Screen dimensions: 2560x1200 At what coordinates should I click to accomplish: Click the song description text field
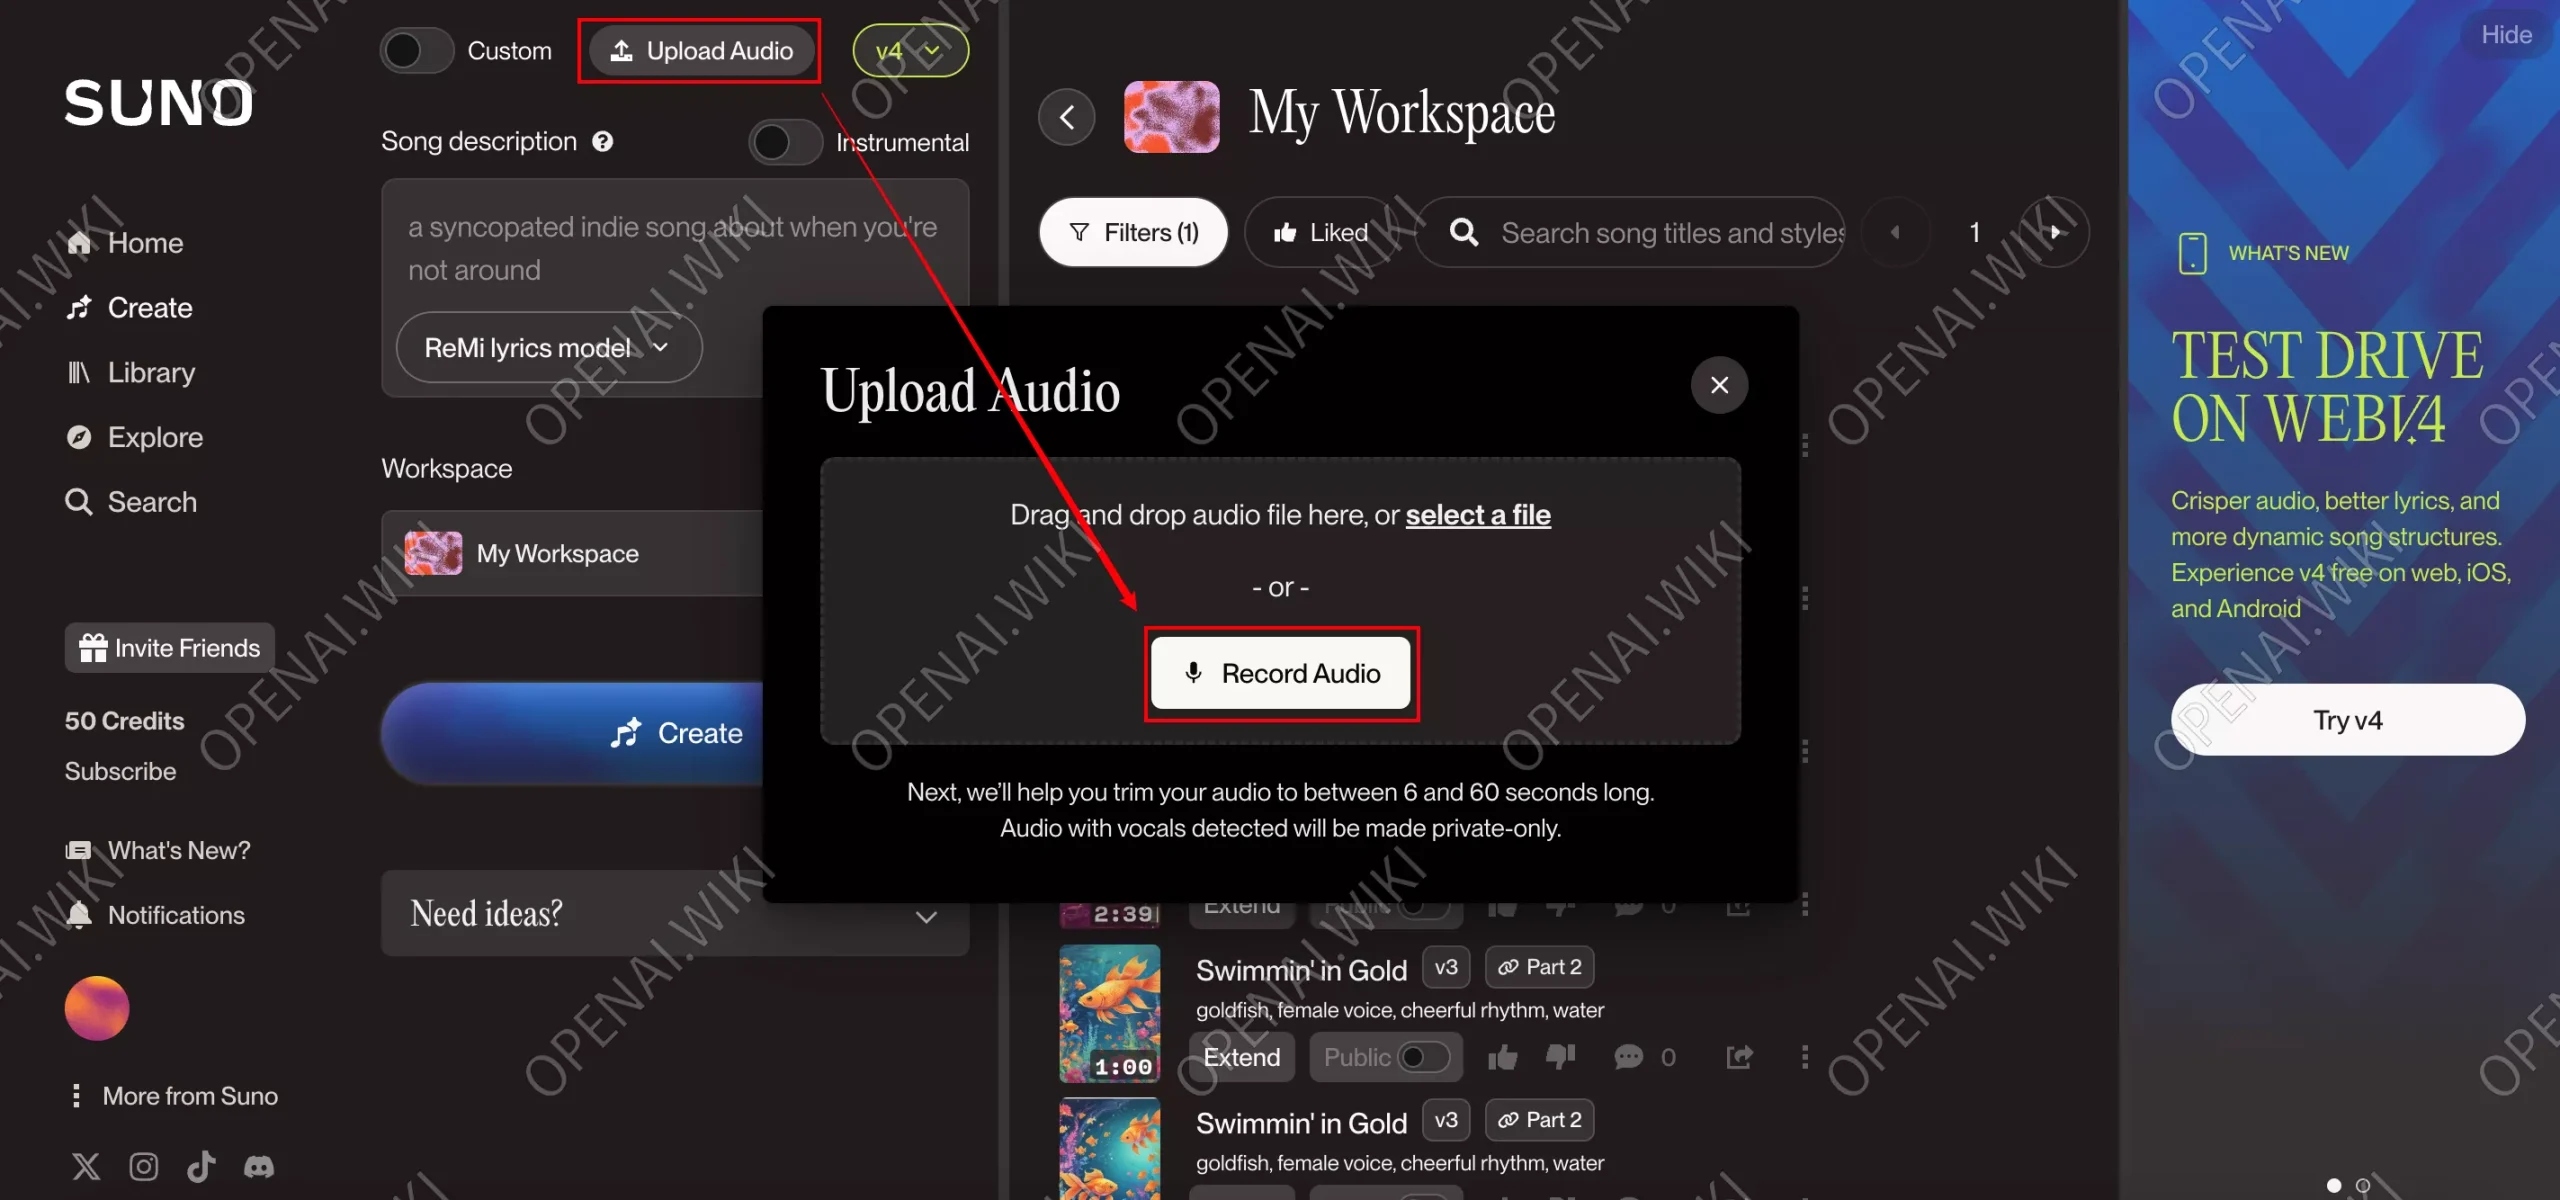[x=673, y=248]
